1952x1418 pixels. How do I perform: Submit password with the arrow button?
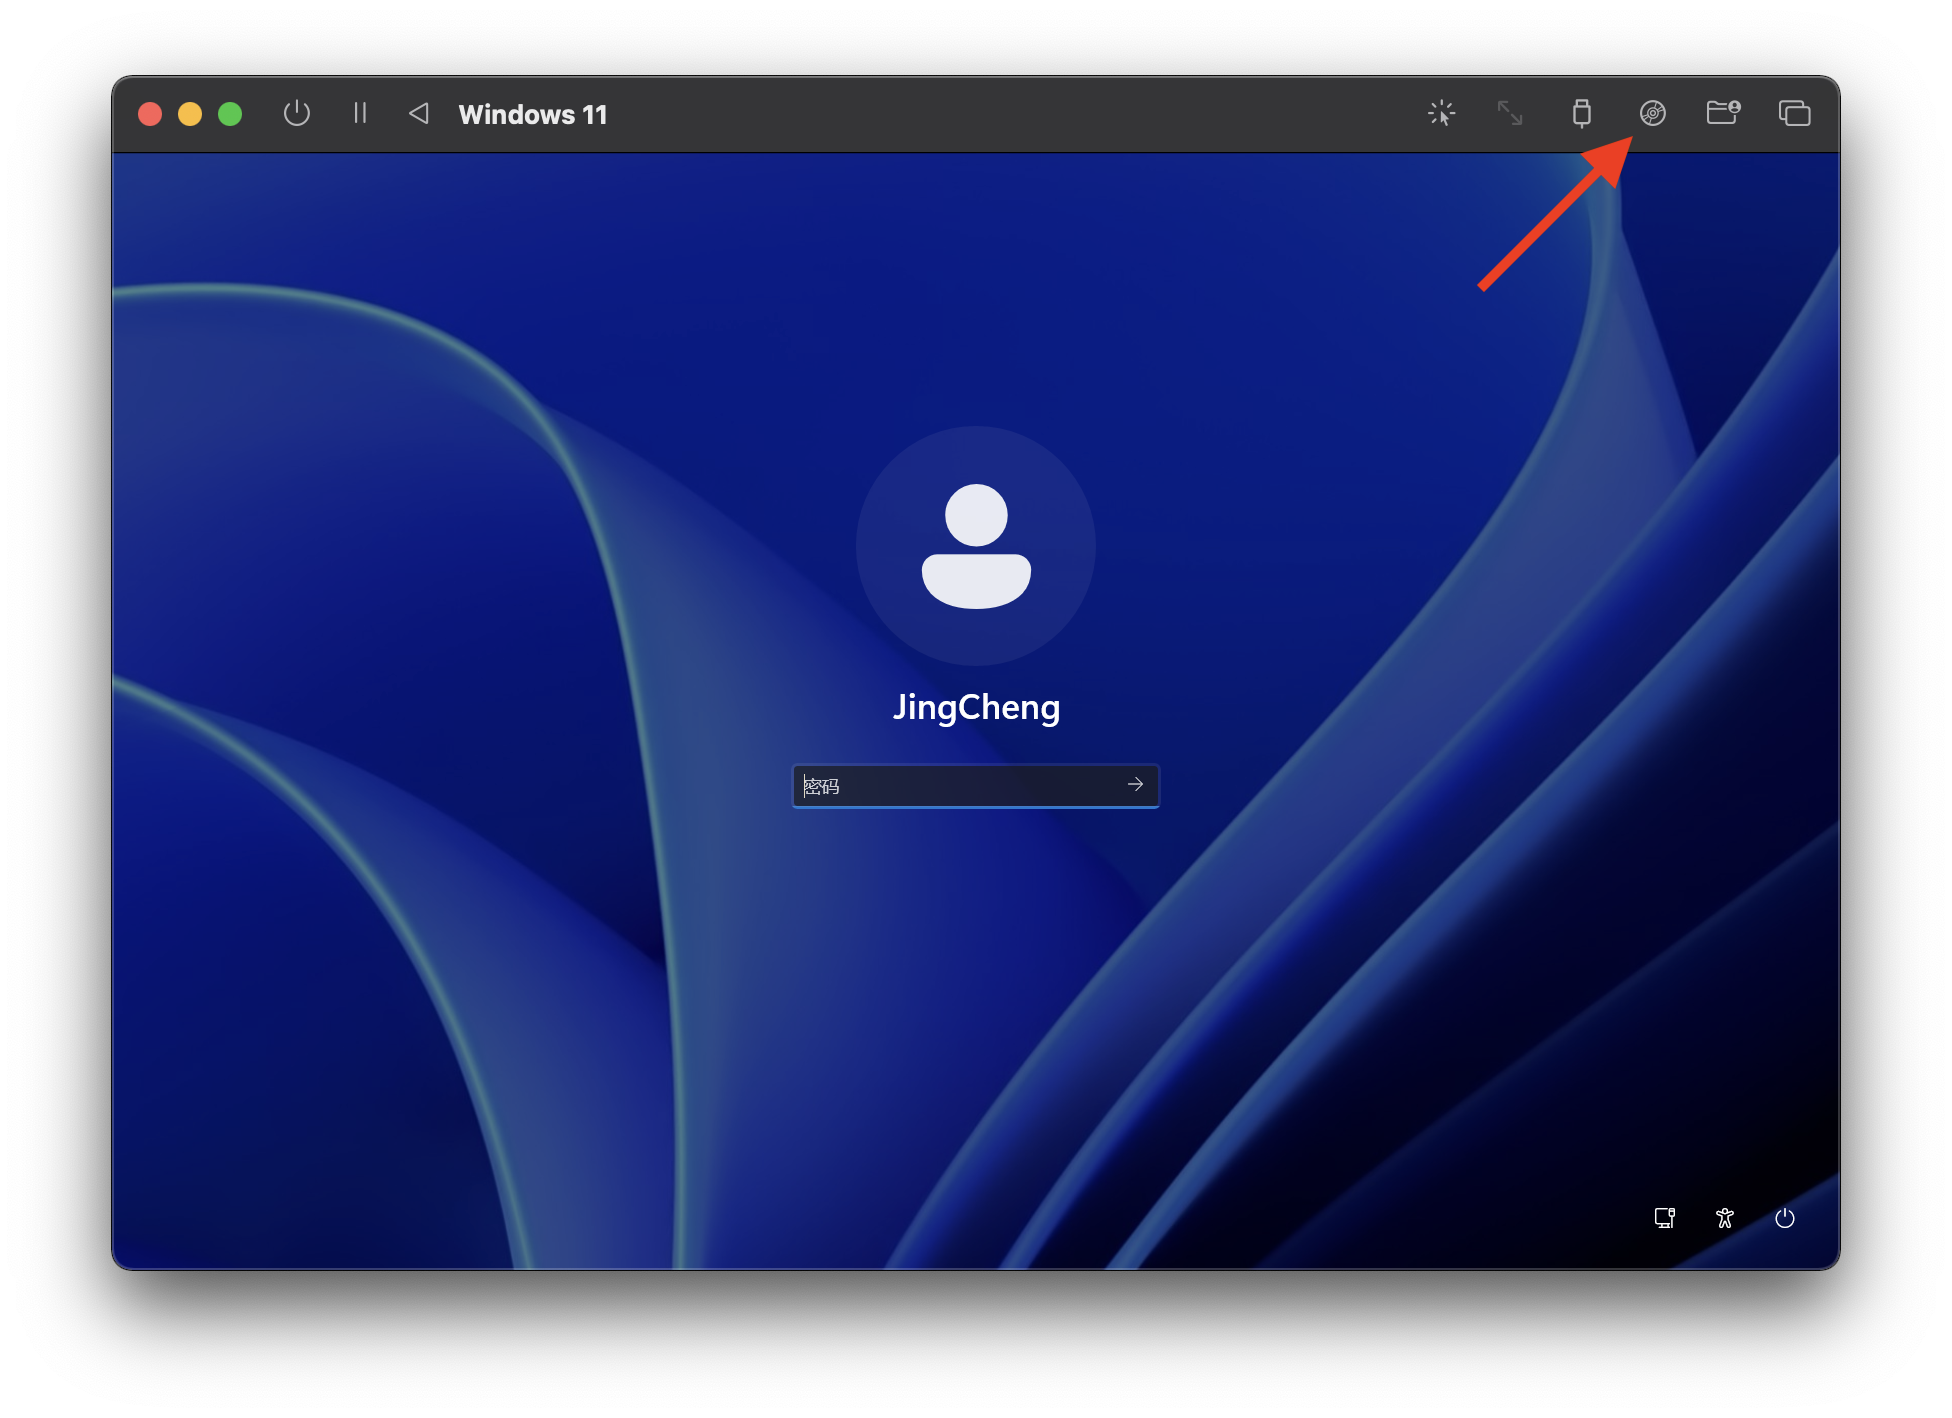[1136, 785]
